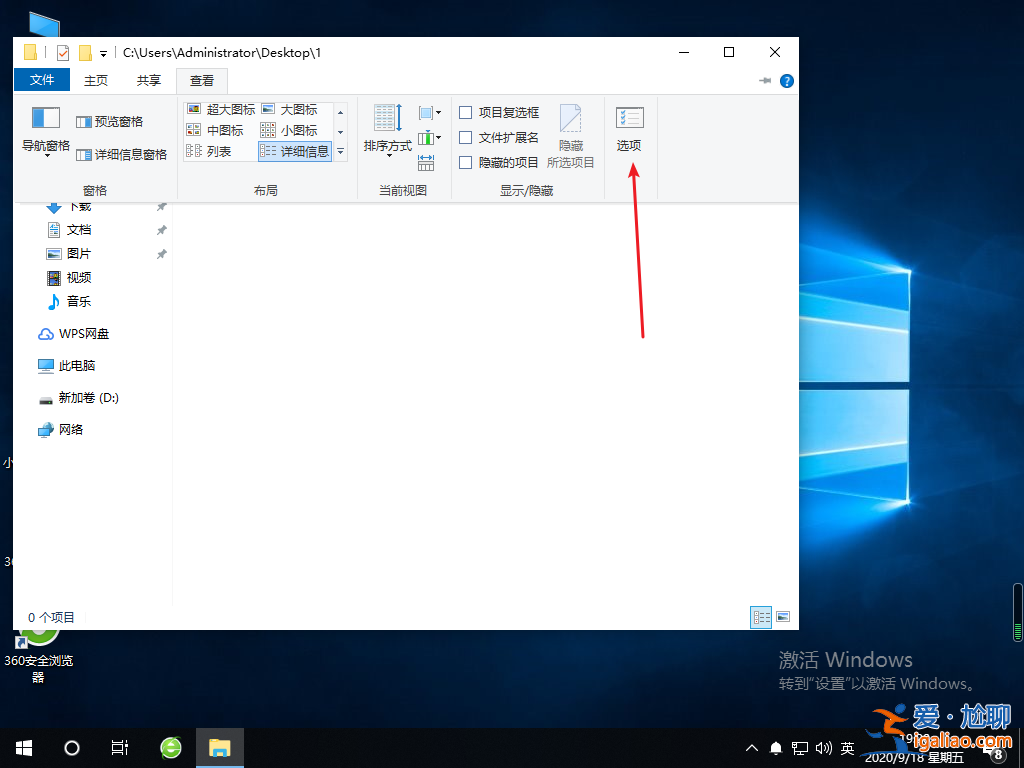The width and height of the screenshot is (1024, 768).
Task: Click 隐藏所选项目 to hide selected items
Action: [571, 137]
